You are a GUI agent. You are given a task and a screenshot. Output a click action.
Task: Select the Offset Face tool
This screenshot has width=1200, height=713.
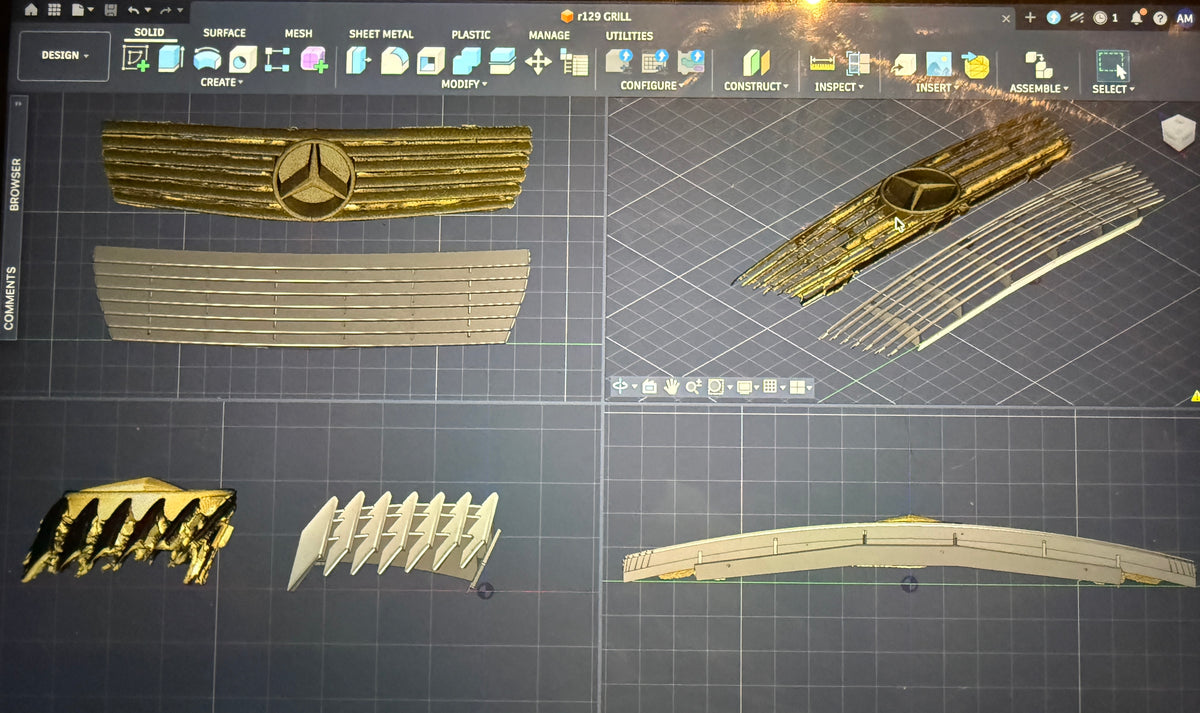[x=502, y=62]
